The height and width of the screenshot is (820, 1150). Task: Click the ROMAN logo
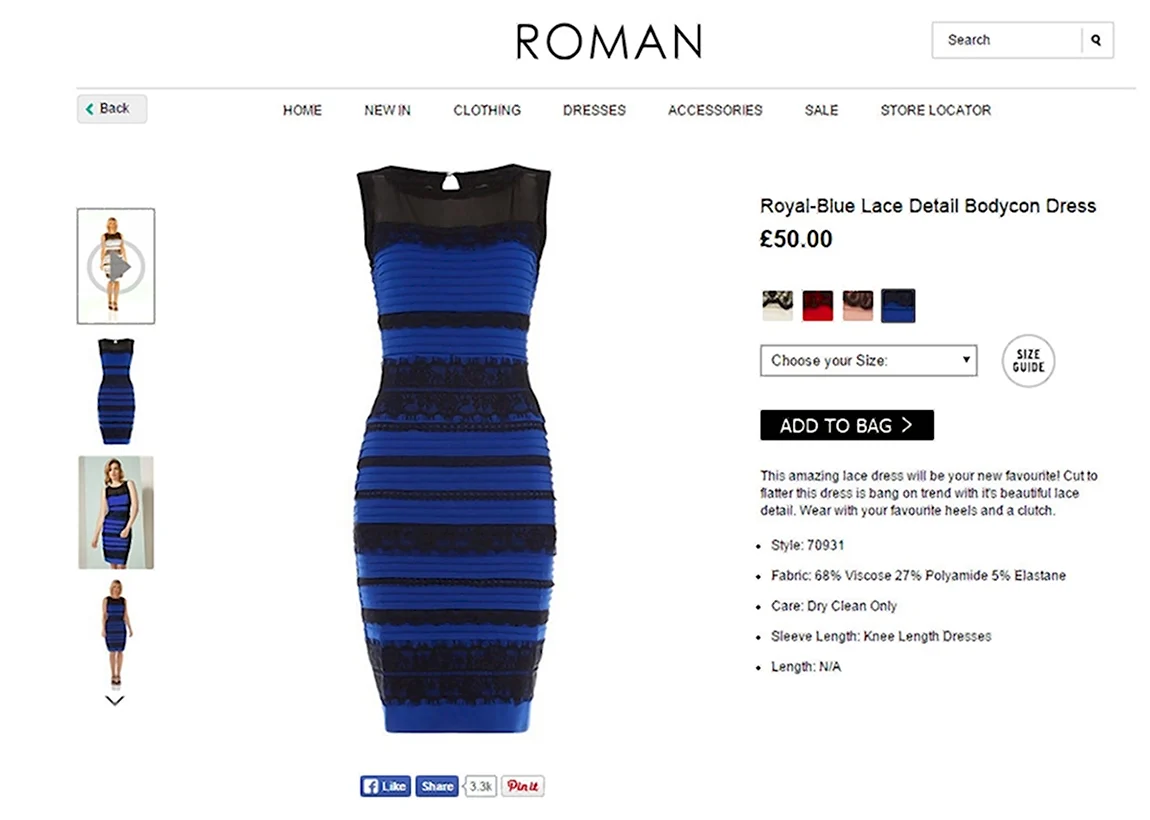[x=609, y=41]
